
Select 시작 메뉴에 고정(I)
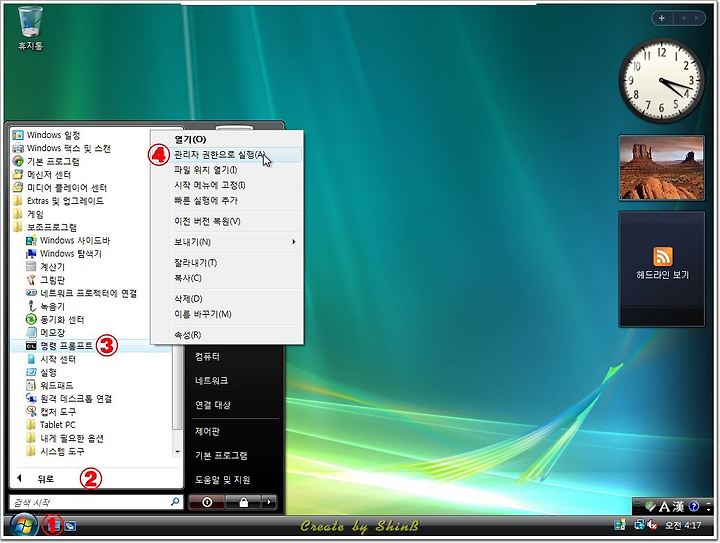tap(227, 185)
